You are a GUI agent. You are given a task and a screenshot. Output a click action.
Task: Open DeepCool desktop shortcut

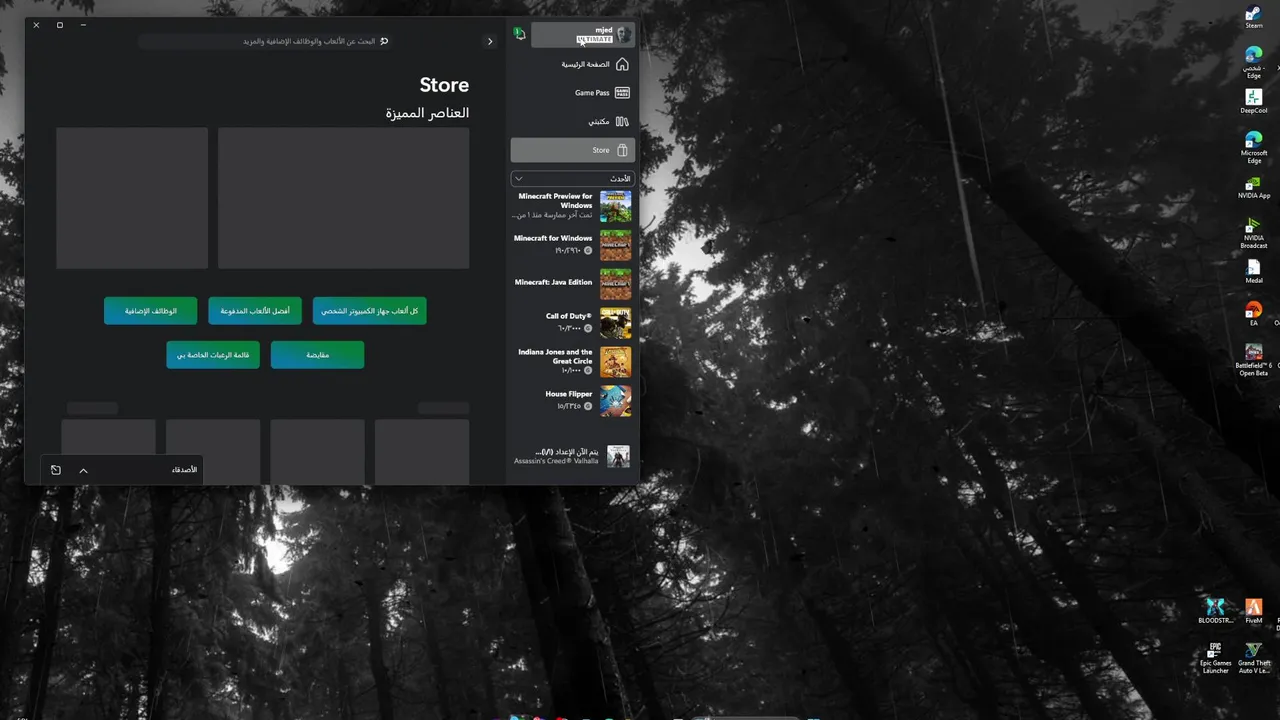pyautogui.click(x=1253, y=101)
